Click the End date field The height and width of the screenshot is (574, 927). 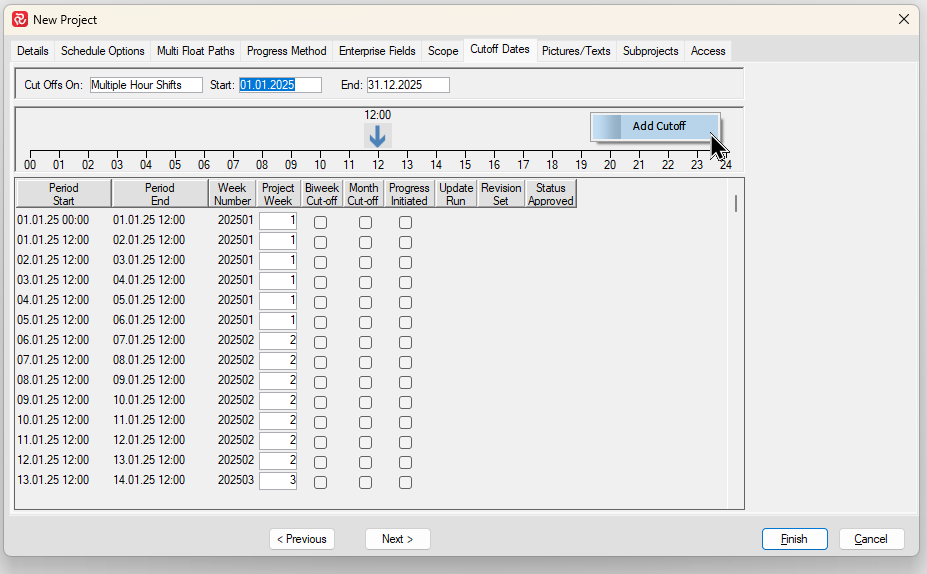[408, 85]
